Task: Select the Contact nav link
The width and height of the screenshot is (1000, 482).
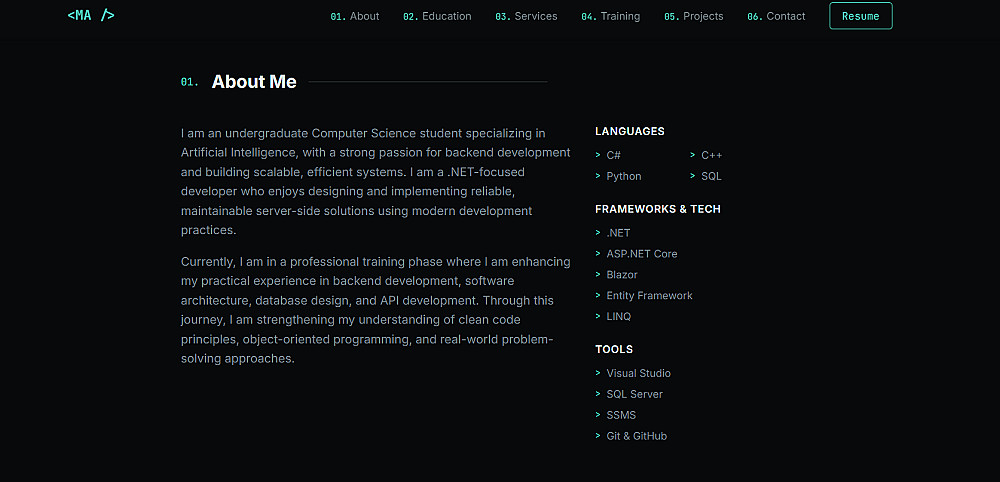Action: click(776, 16)
